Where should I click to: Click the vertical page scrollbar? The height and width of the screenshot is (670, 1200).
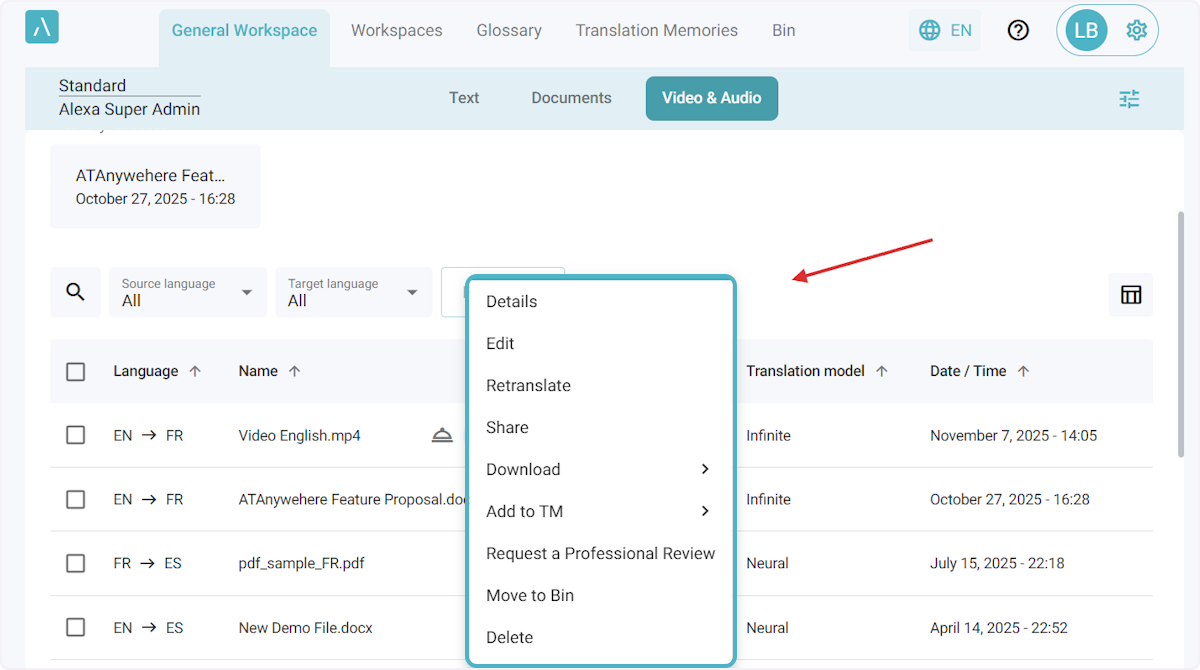click(1183, 330)
